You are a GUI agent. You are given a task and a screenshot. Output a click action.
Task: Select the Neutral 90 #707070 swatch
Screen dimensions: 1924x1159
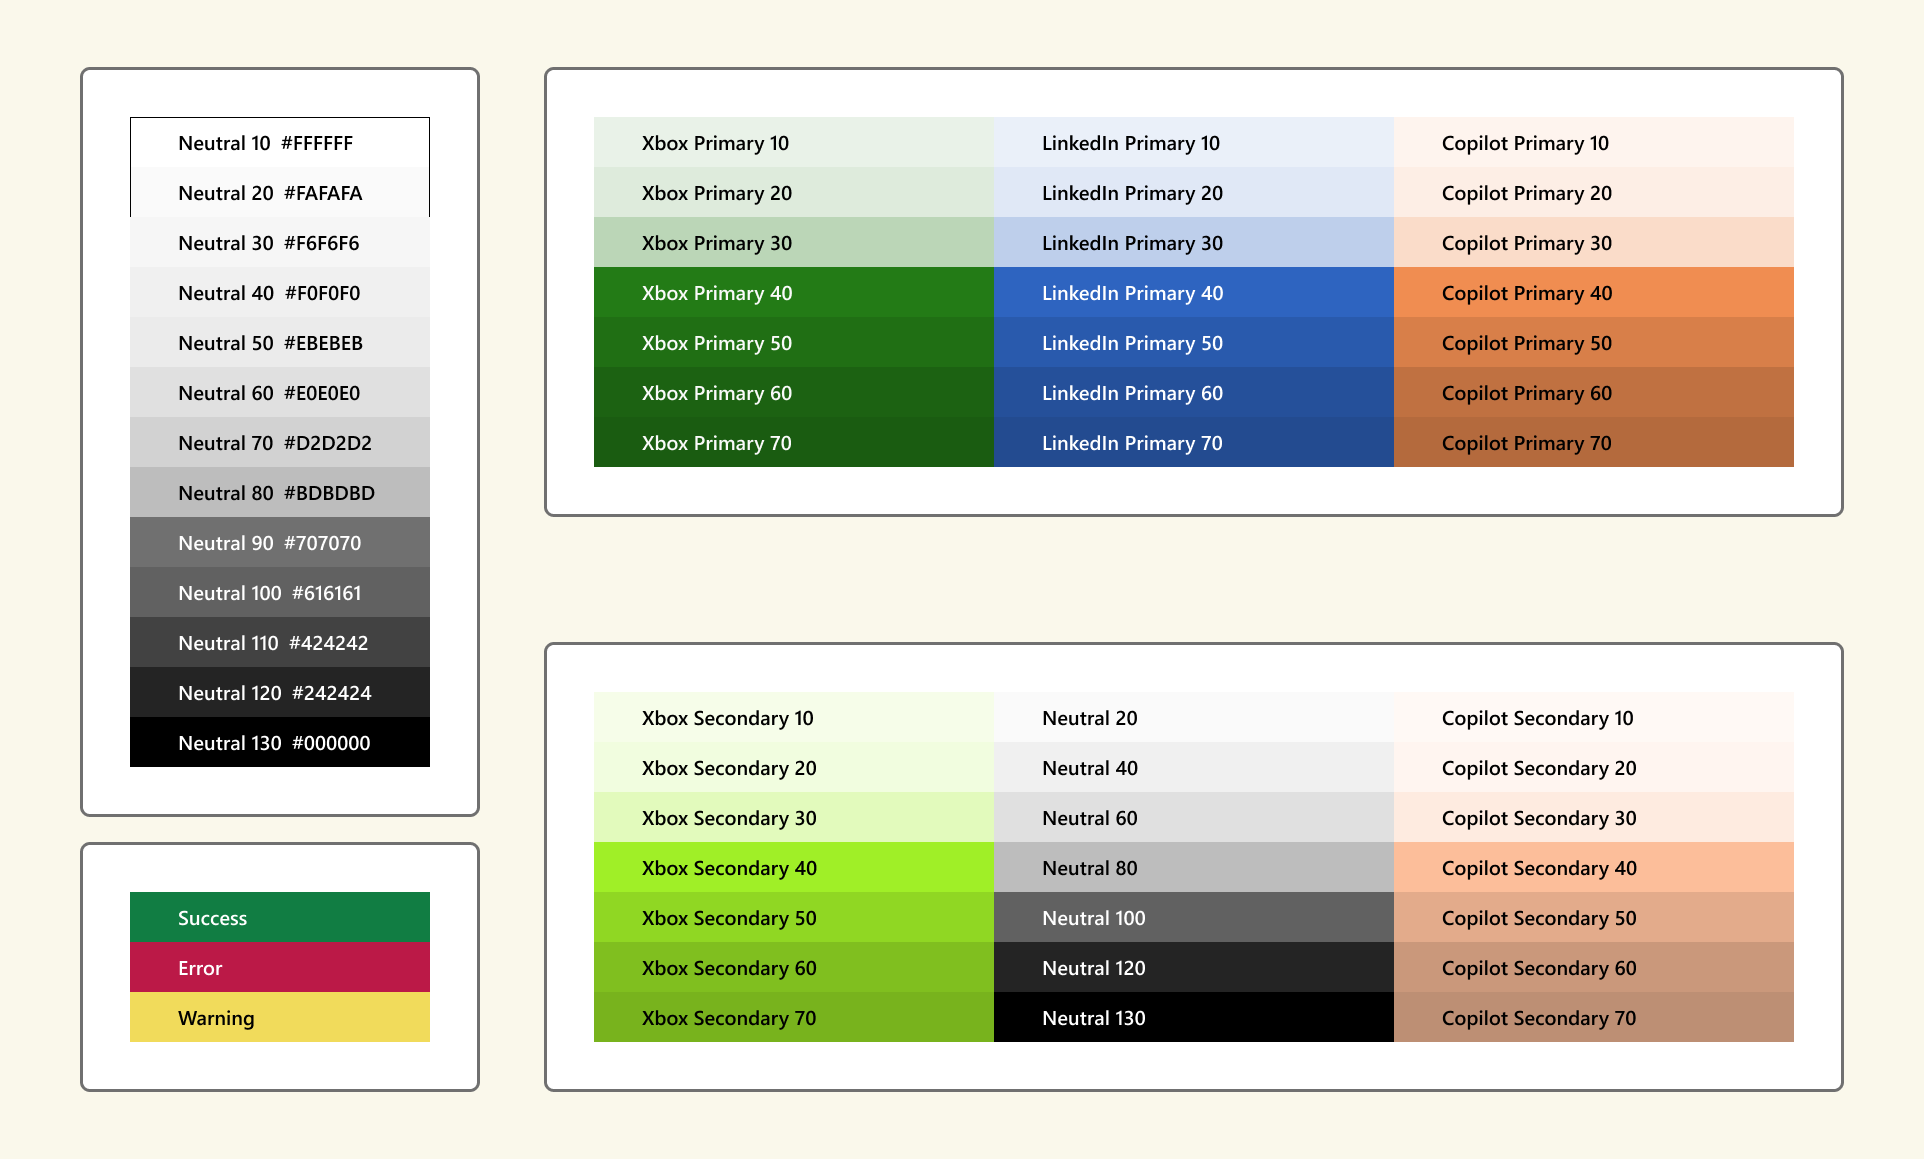click(x=280, y=543)
